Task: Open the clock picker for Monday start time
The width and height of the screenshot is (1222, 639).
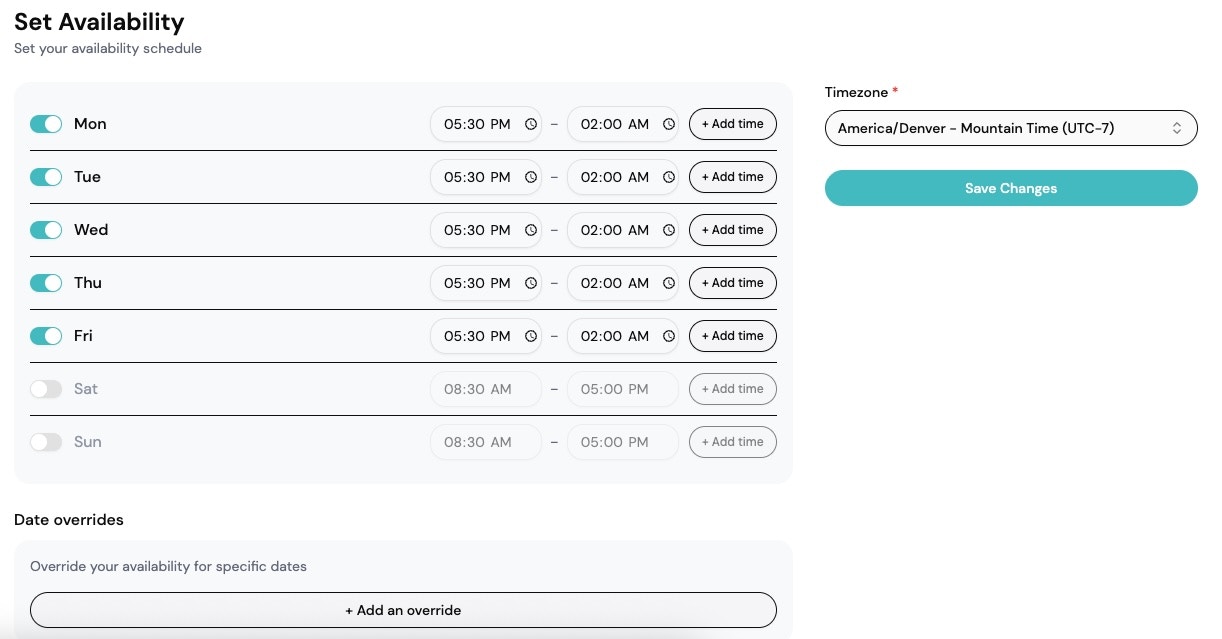Action: click(530, 124)
